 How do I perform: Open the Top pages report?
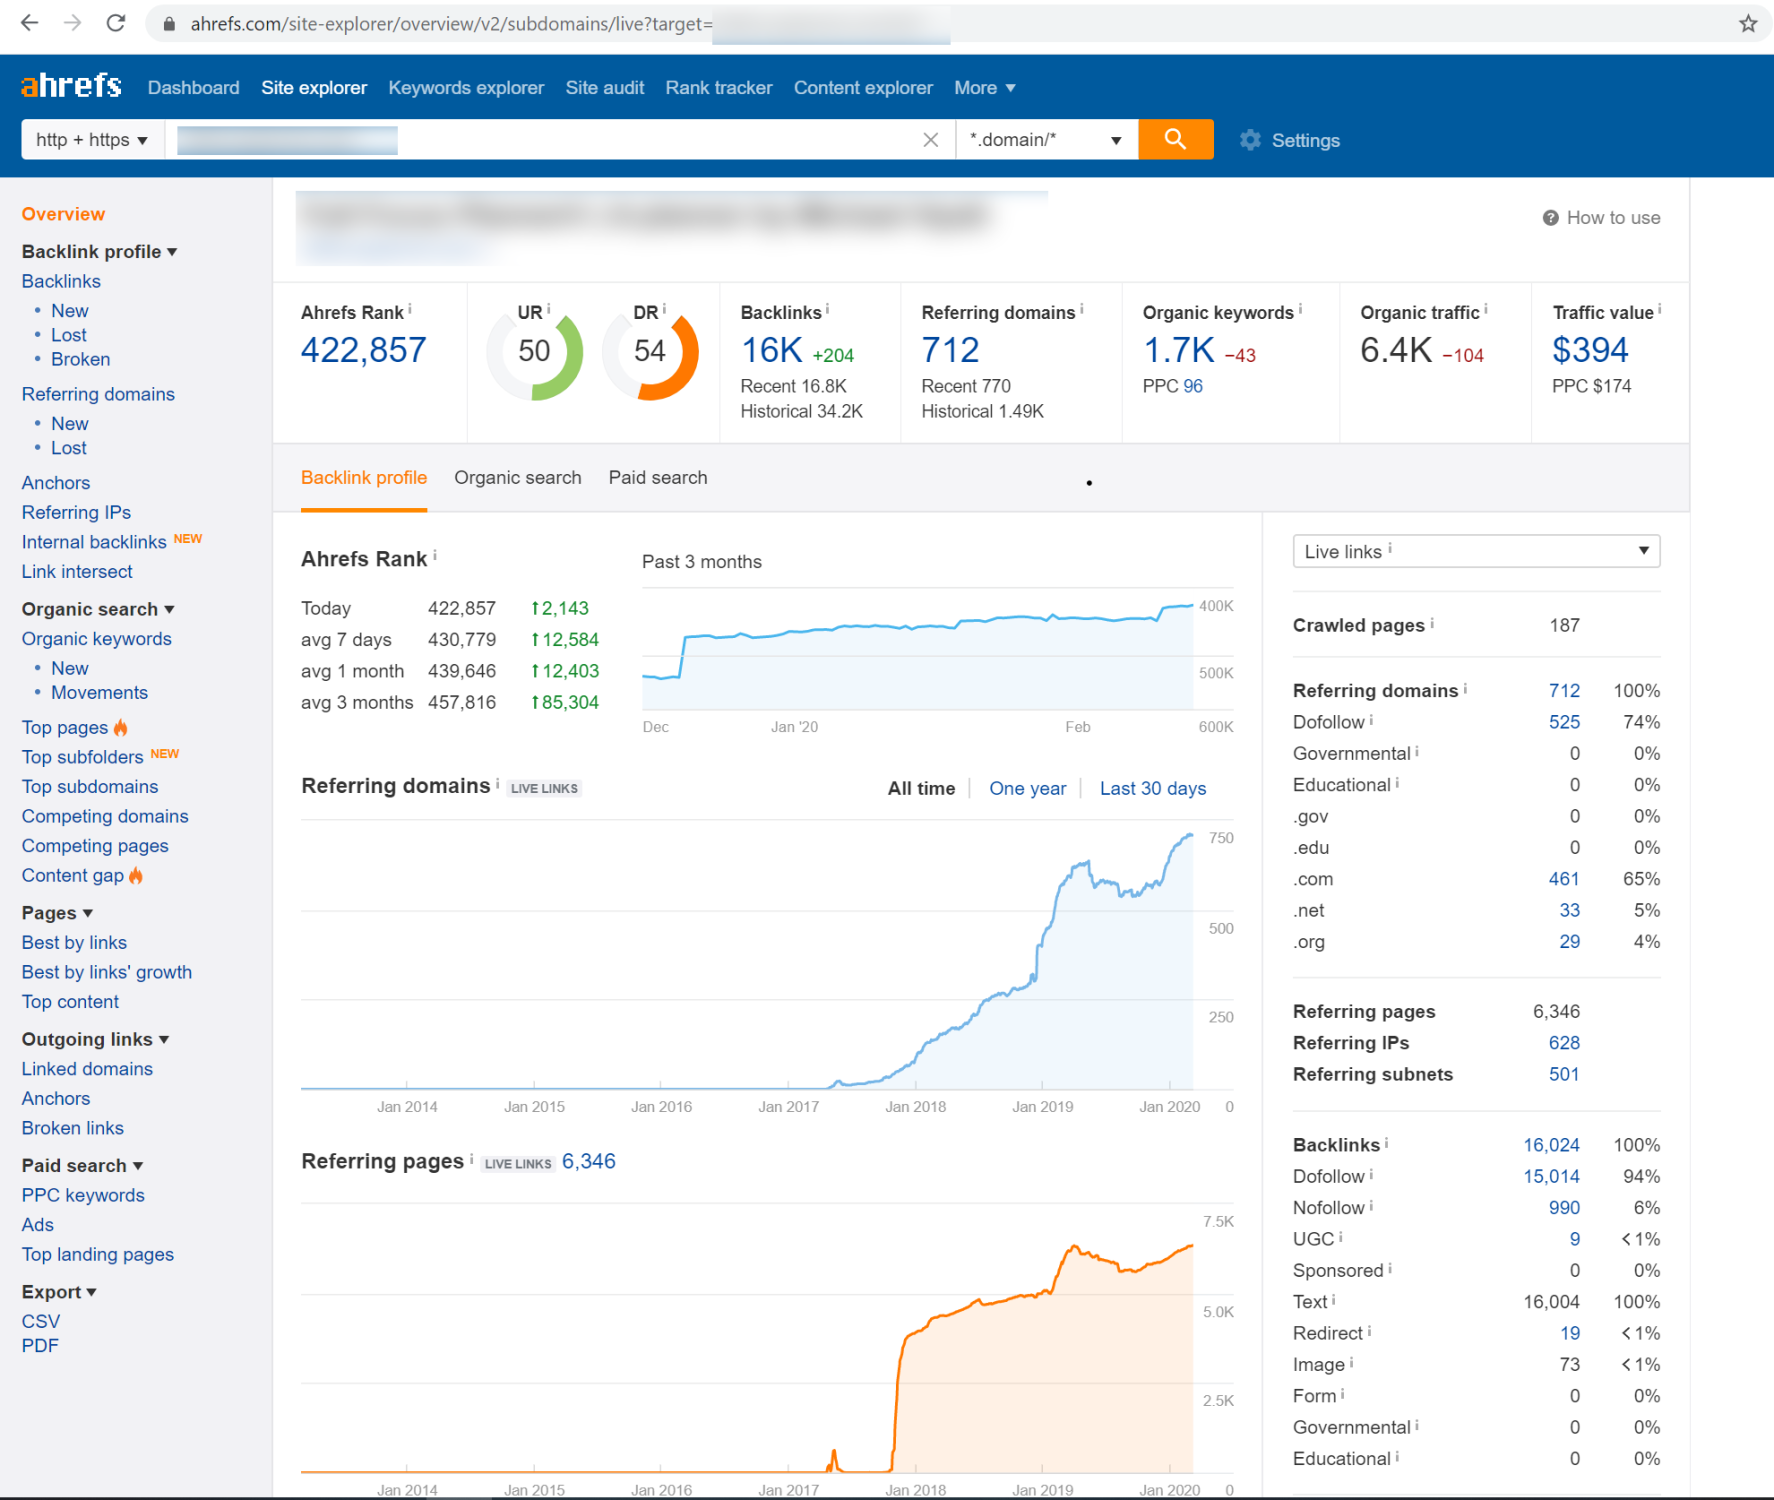(65, 728)
